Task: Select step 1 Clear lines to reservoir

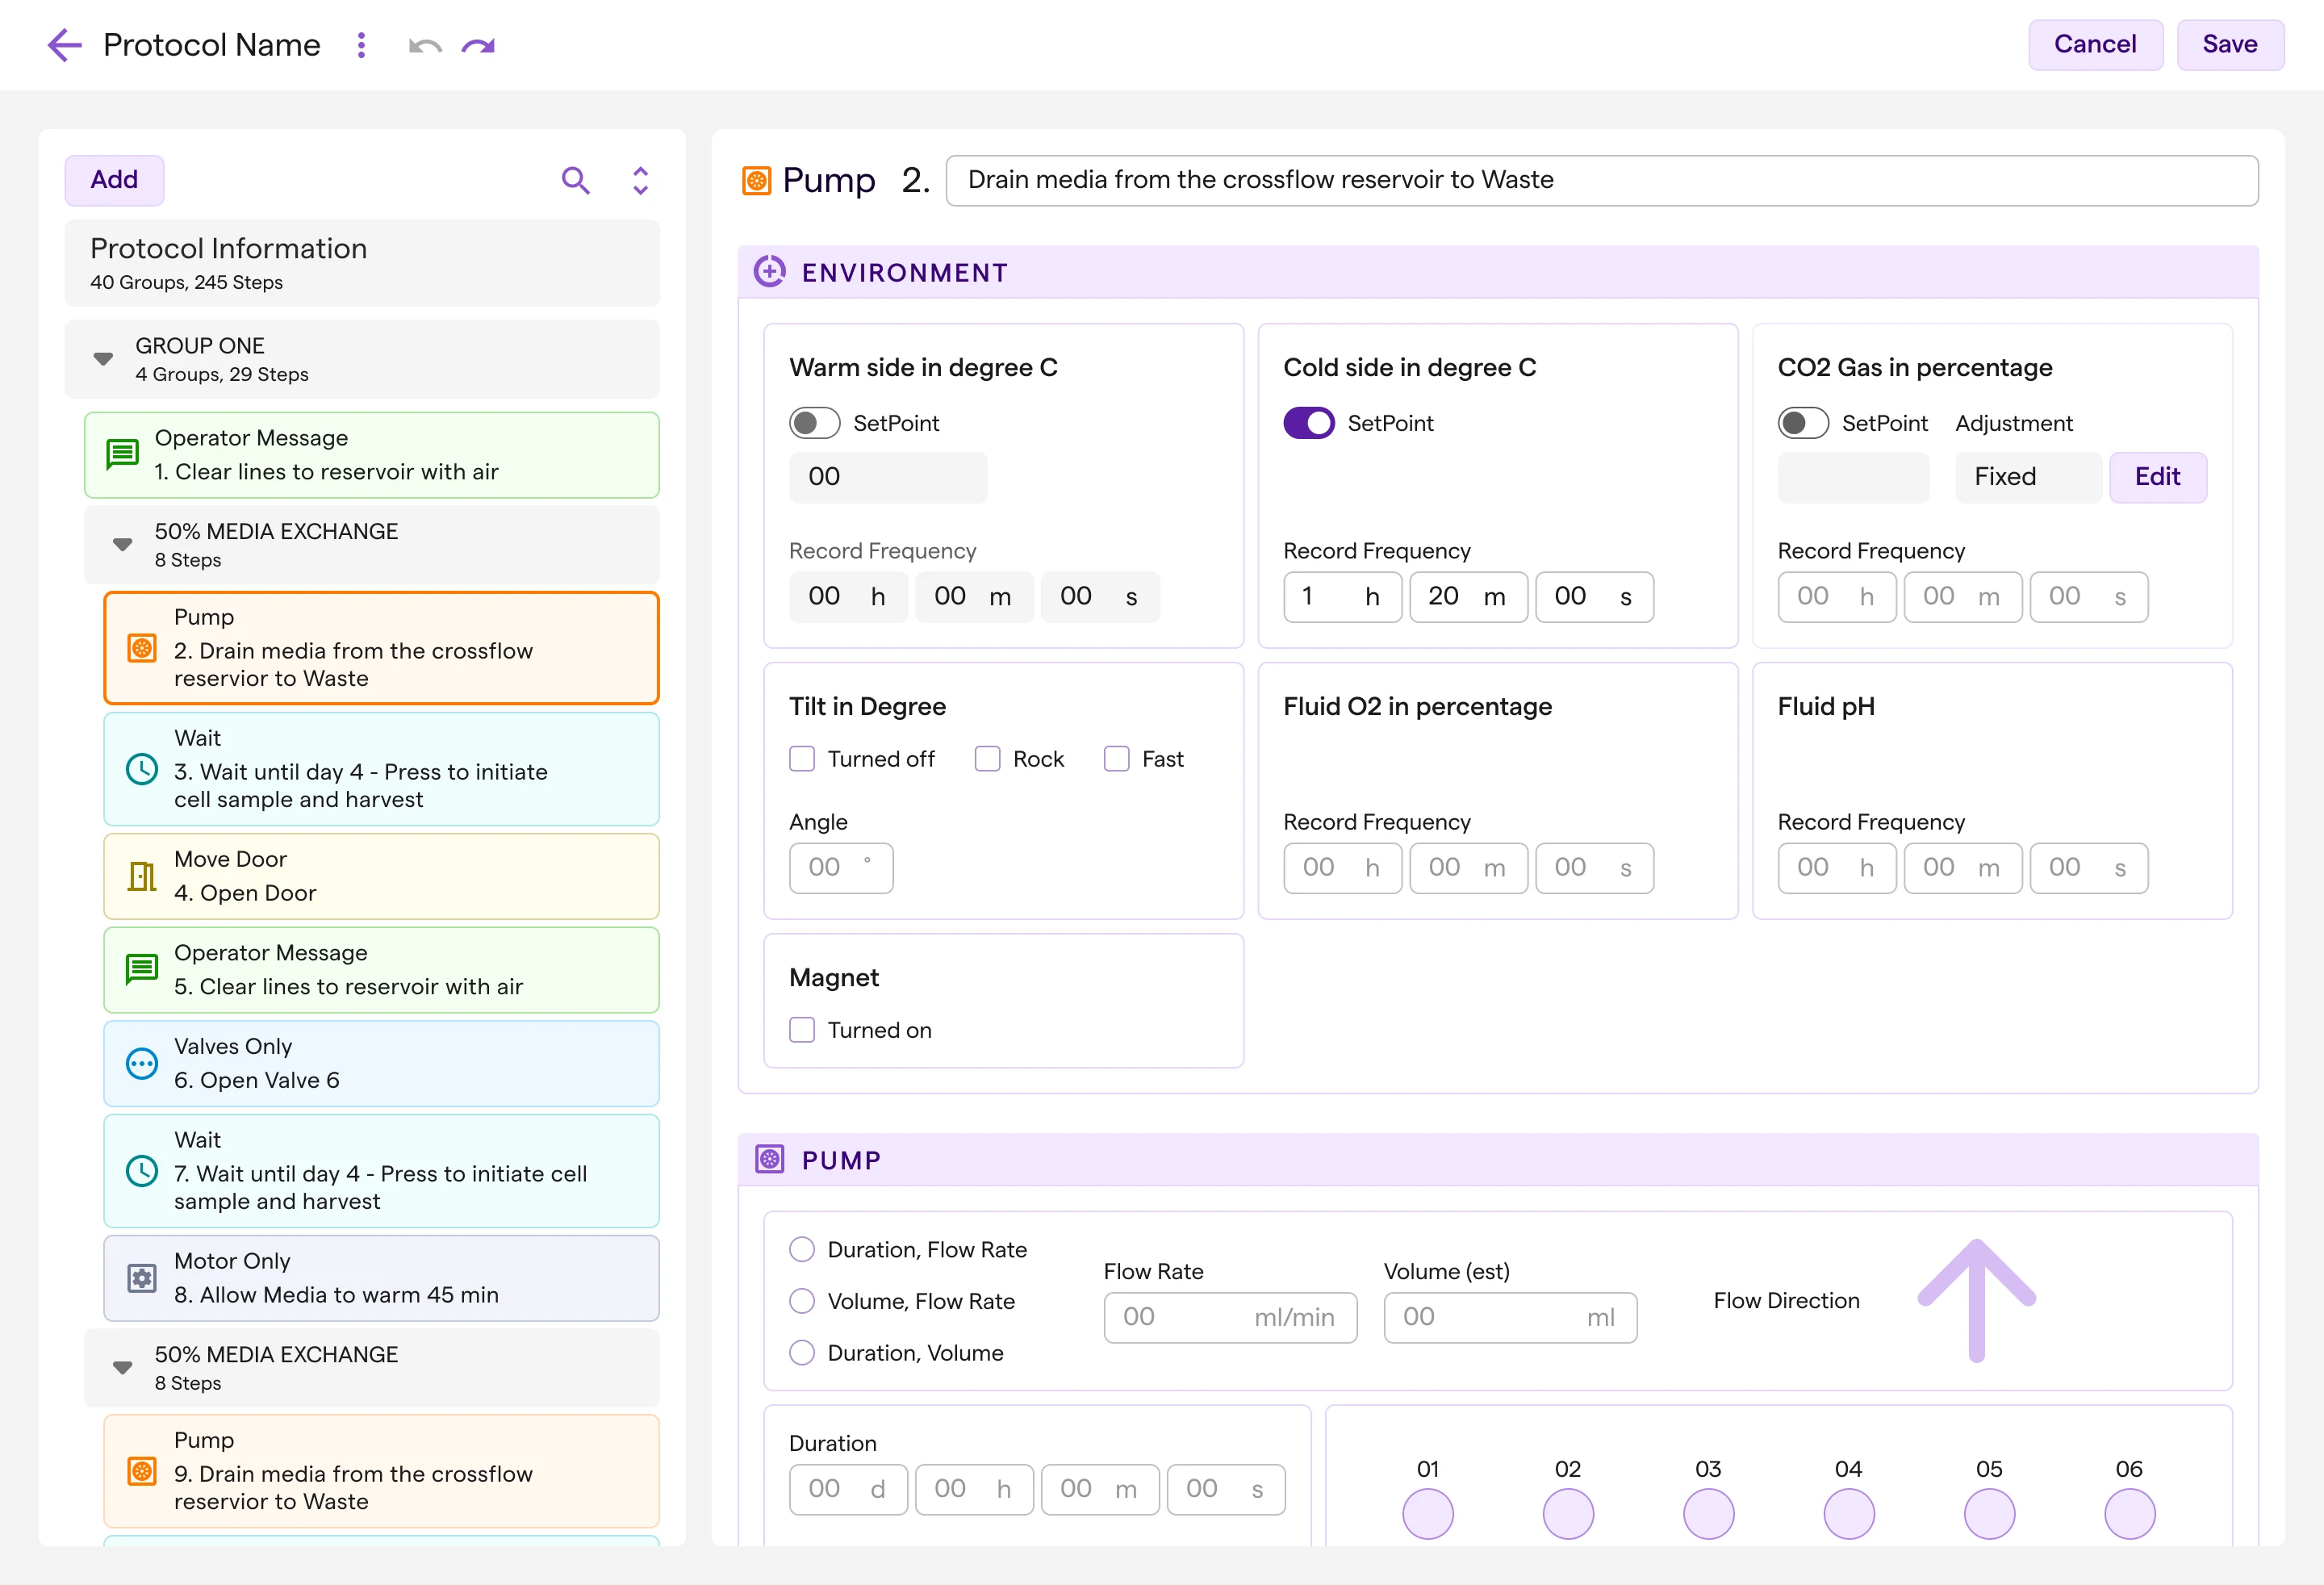Action: click(x=371, y=455)
